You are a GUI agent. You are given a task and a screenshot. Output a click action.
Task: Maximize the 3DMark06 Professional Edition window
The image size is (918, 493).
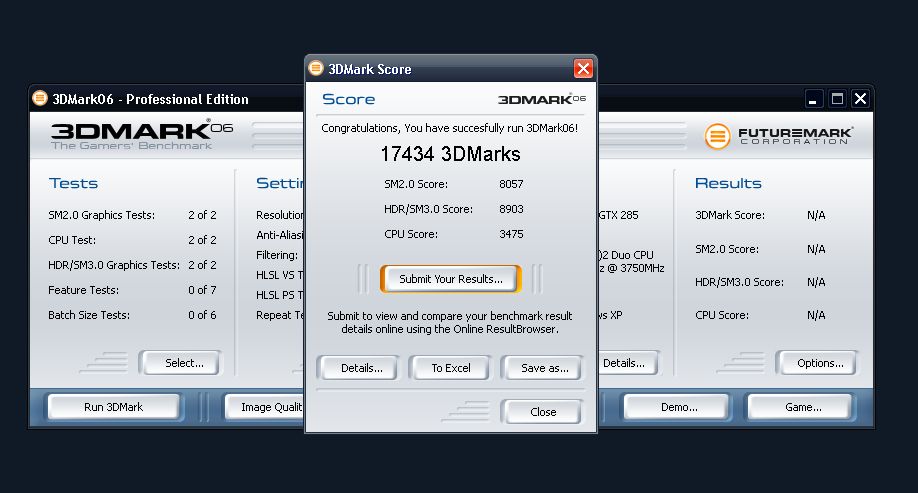pos(837,99)
